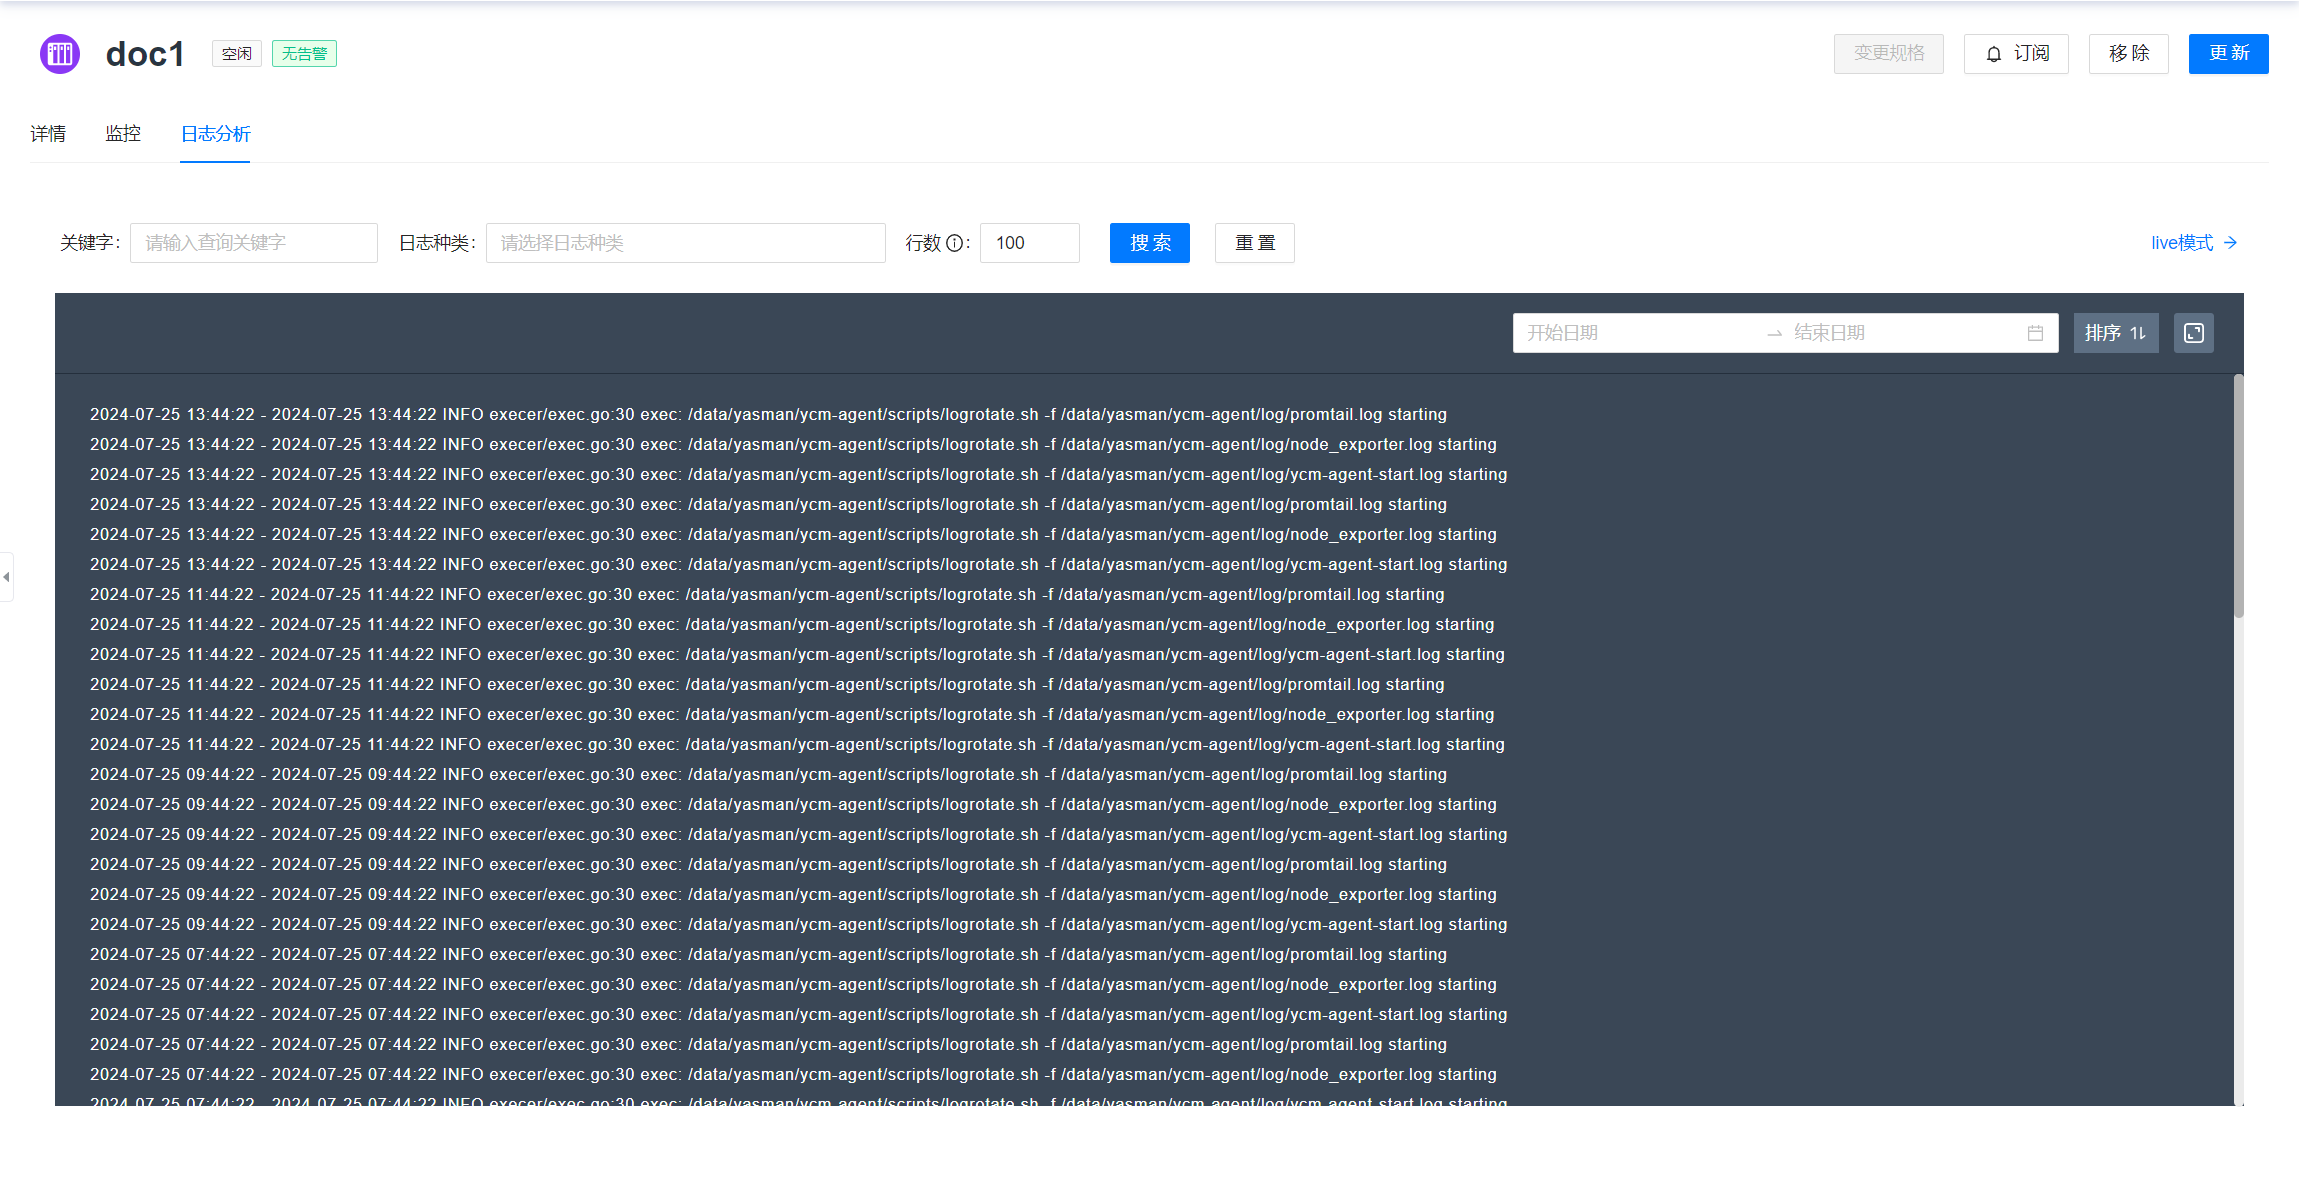Open the 日志种类 log type dropdown

(685, 243)
